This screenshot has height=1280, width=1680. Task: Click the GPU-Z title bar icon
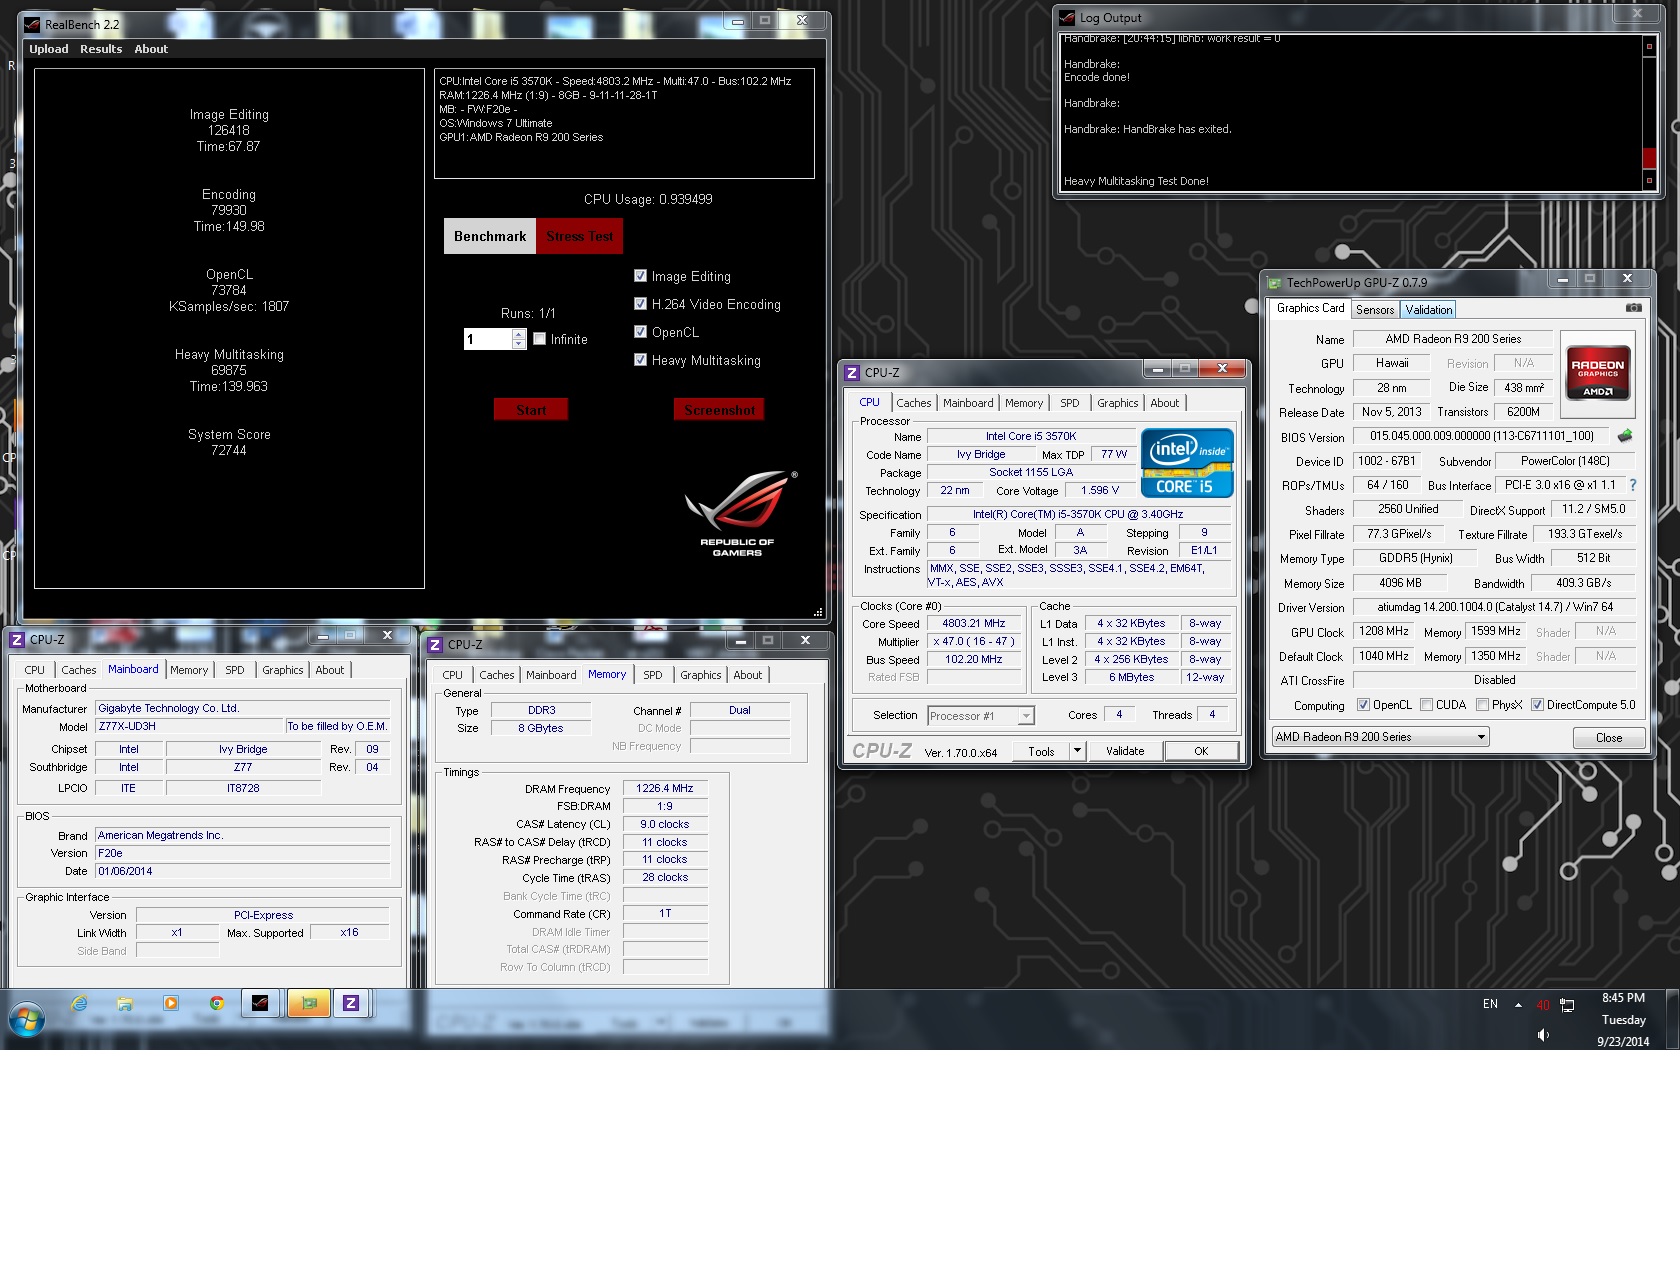point(1274,282)
